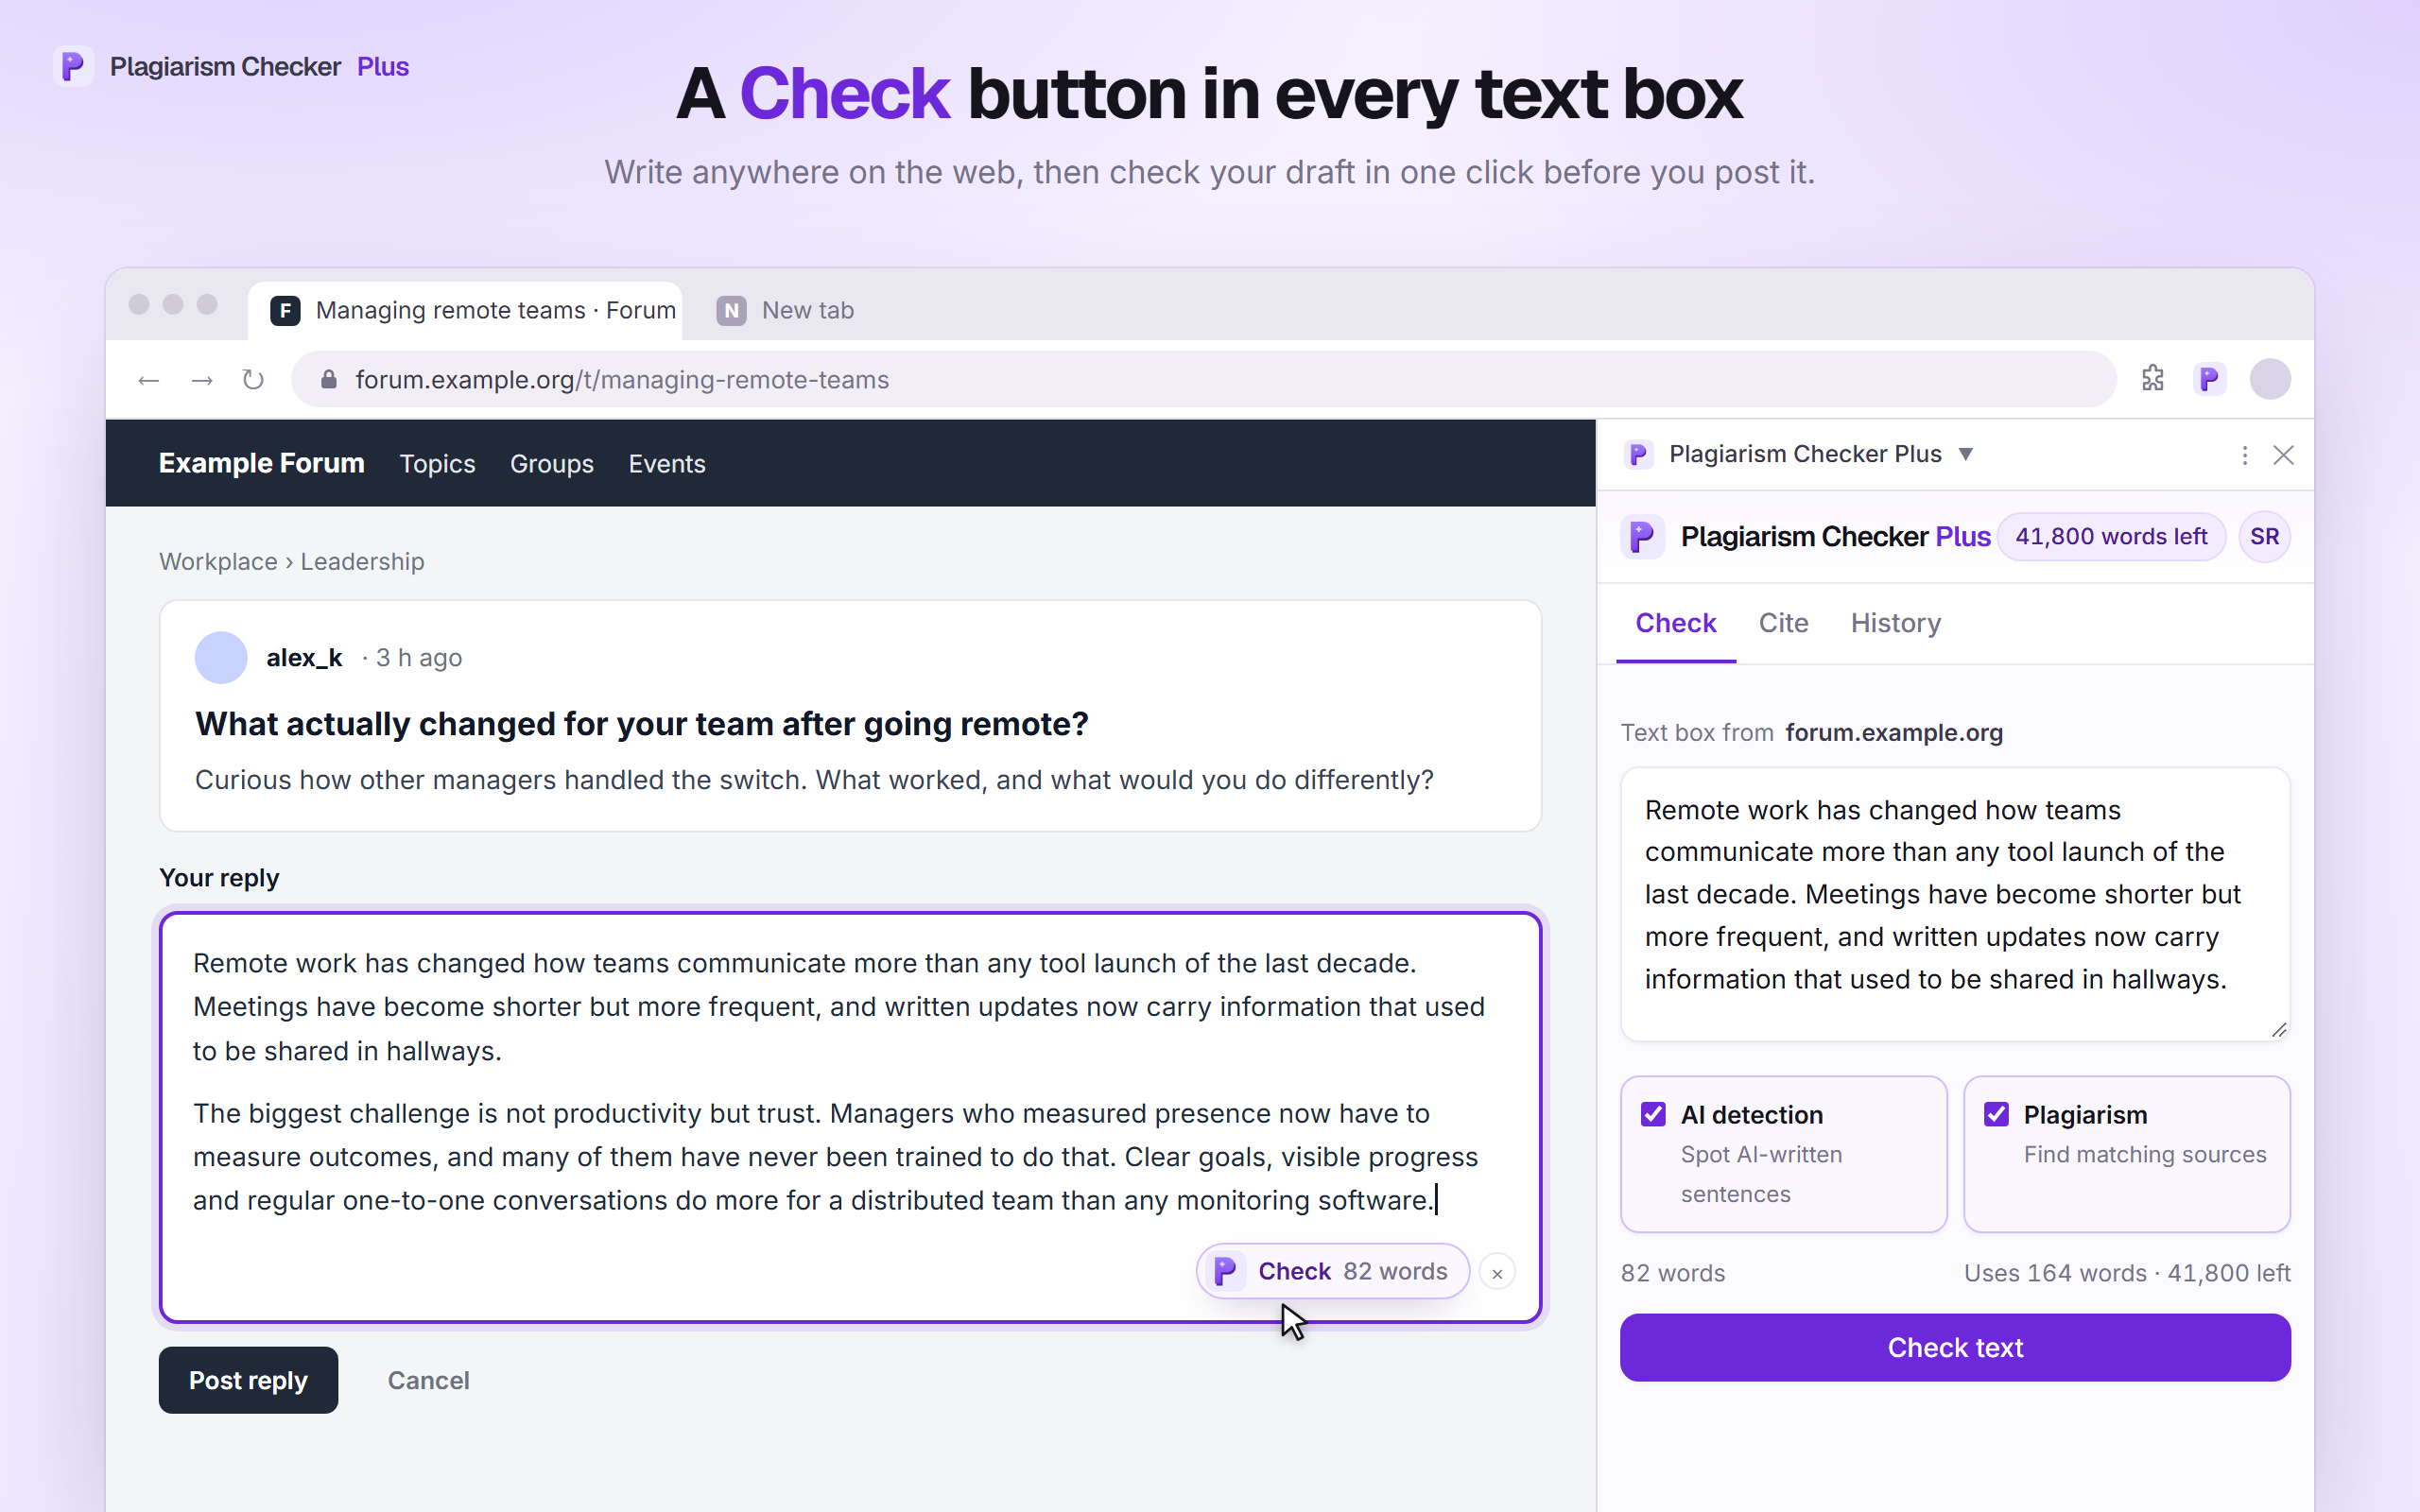This screenshot has height=1512, width=2420.
Task: Click the F favicon on the forum tab
Action: pos(285,310)
